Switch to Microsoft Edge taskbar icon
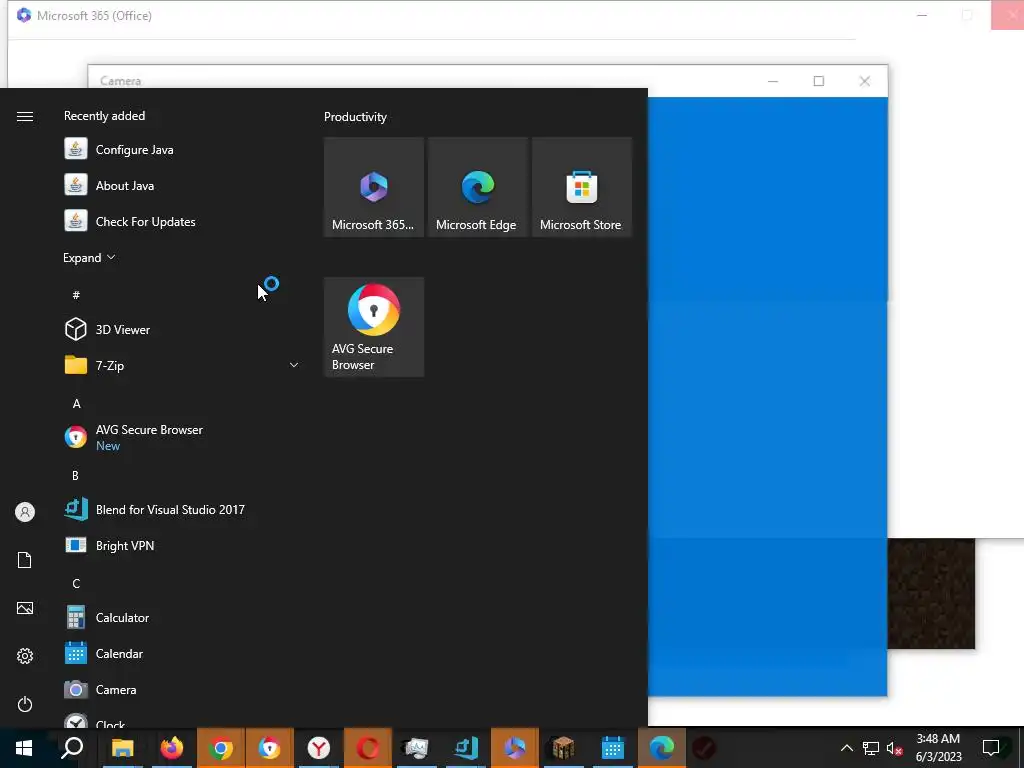 coord(662,748)
